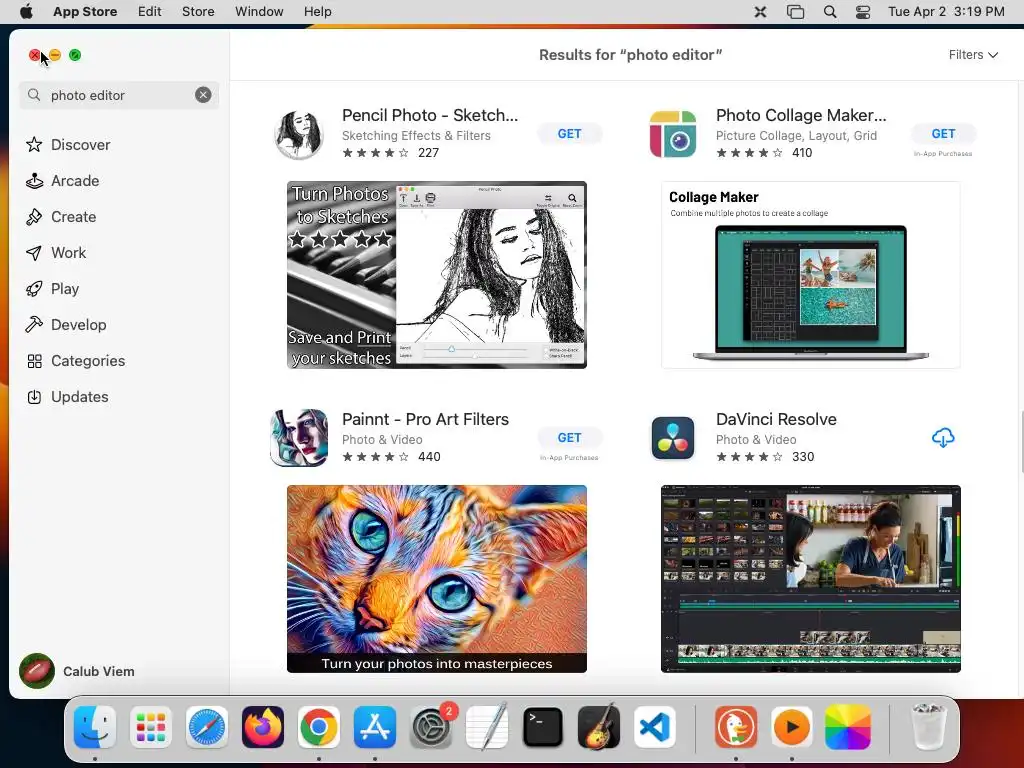Open DaVinci Resolve app icon
Screen dimensions: 1024x768
click(673, 438)
